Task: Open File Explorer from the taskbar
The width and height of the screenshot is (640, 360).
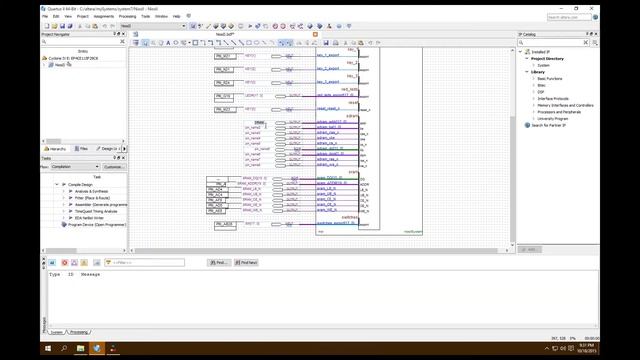Action: click(80, 348)
